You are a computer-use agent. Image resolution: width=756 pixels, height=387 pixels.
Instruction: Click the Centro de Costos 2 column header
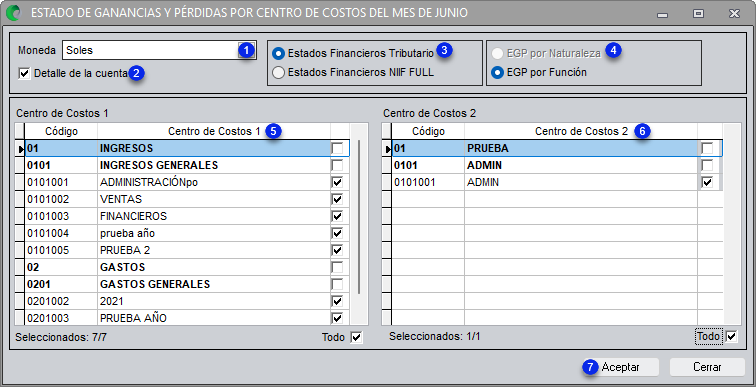[x=581, y=131]
